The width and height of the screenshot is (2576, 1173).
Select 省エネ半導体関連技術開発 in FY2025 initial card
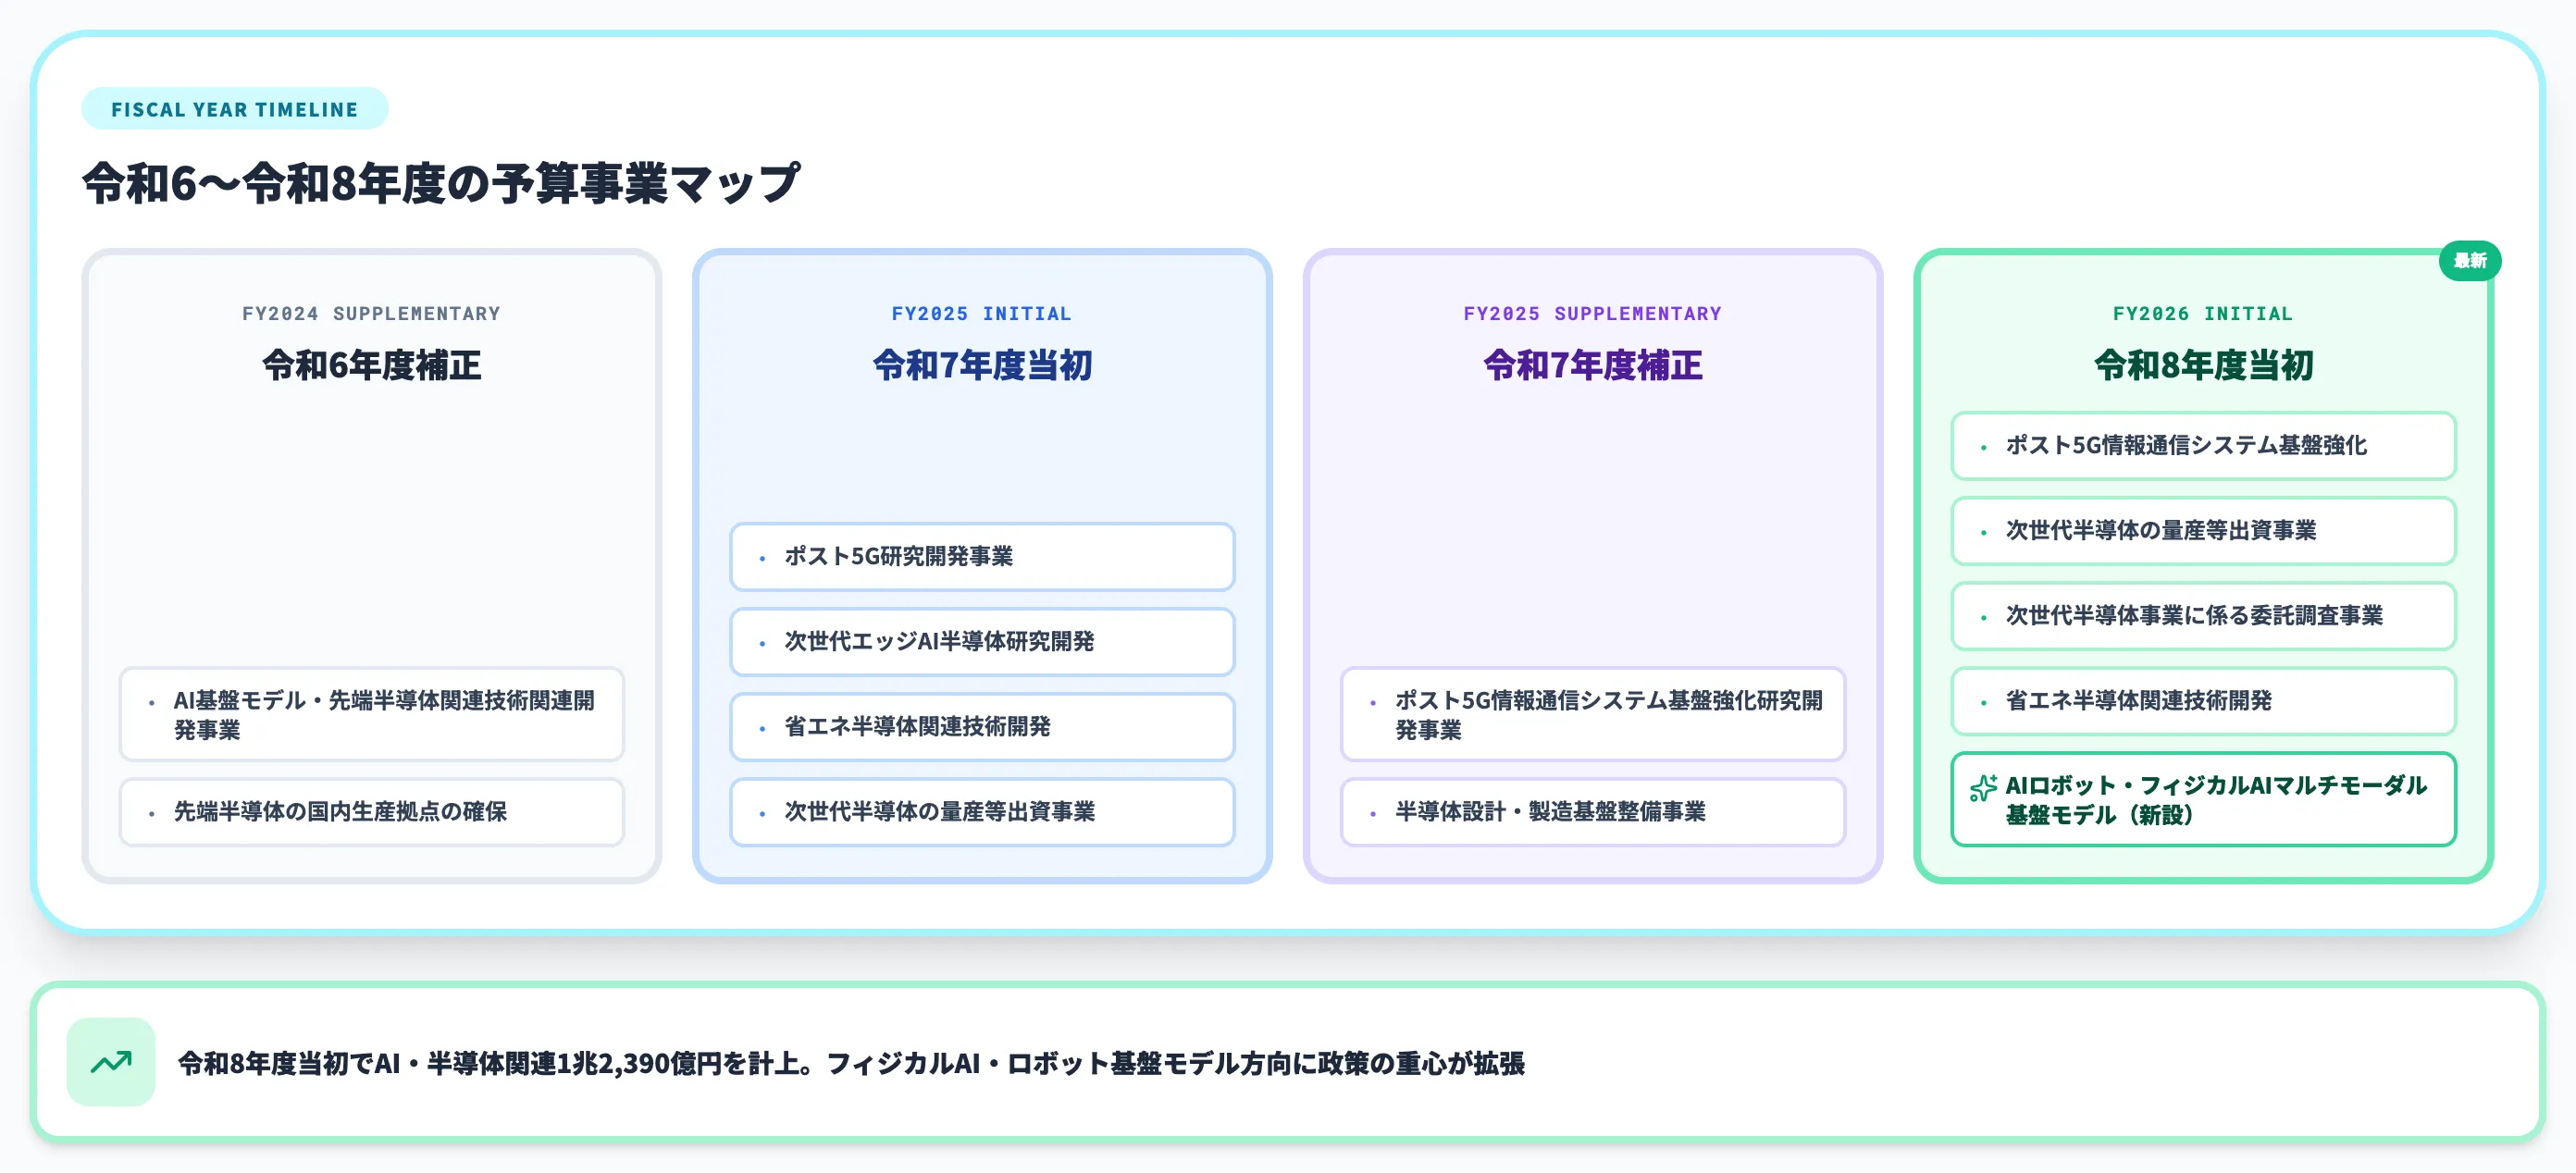[x=982, y=726]
